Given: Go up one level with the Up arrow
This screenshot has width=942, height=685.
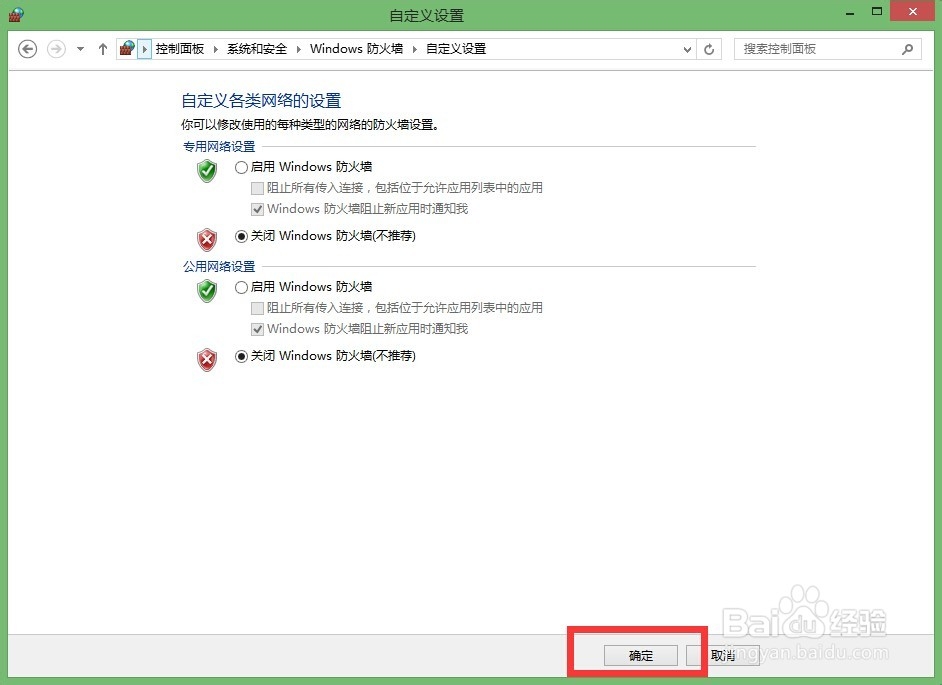Looking at the screenshot, I should (x=103, y=49).
